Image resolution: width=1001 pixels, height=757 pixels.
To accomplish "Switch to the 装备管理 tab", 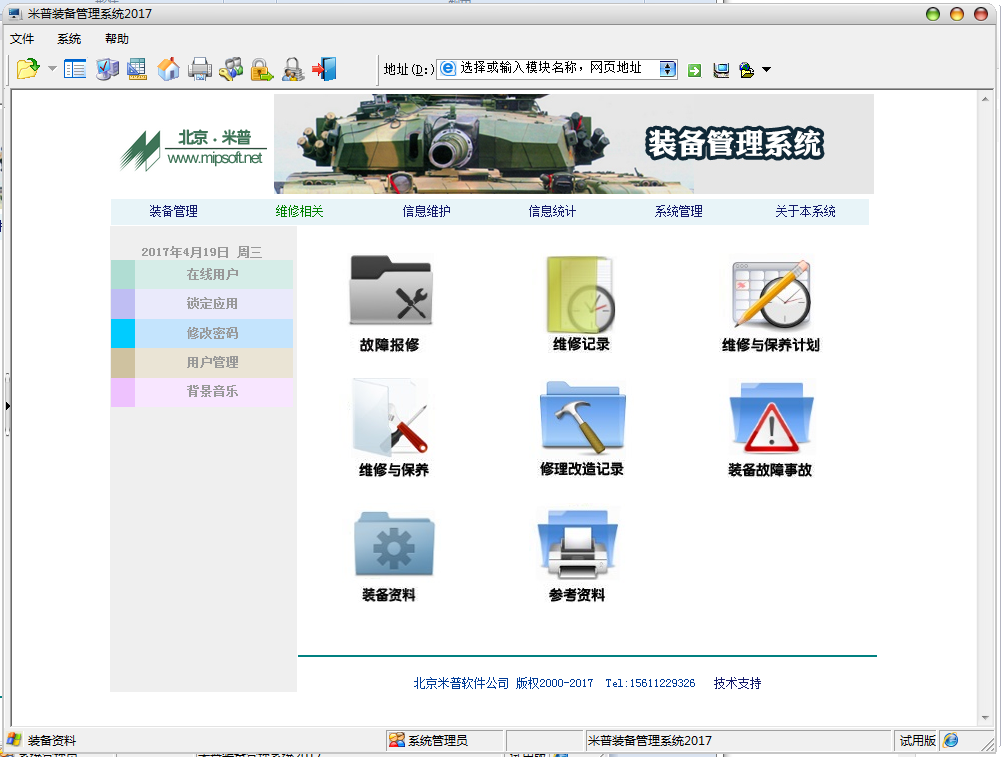I will (174, 211).
